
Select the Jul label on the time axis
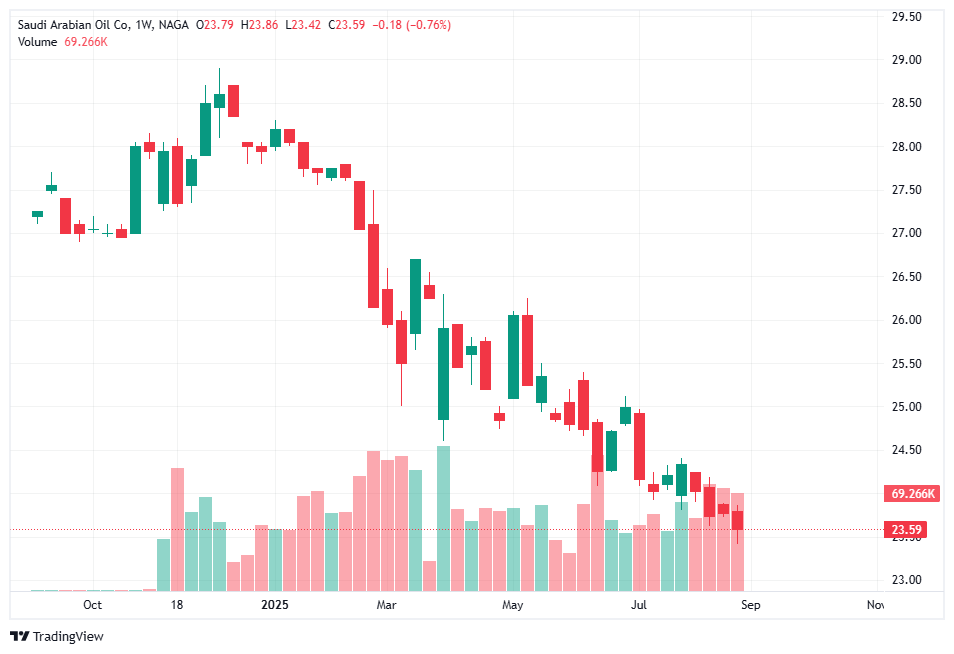point(639,605)
